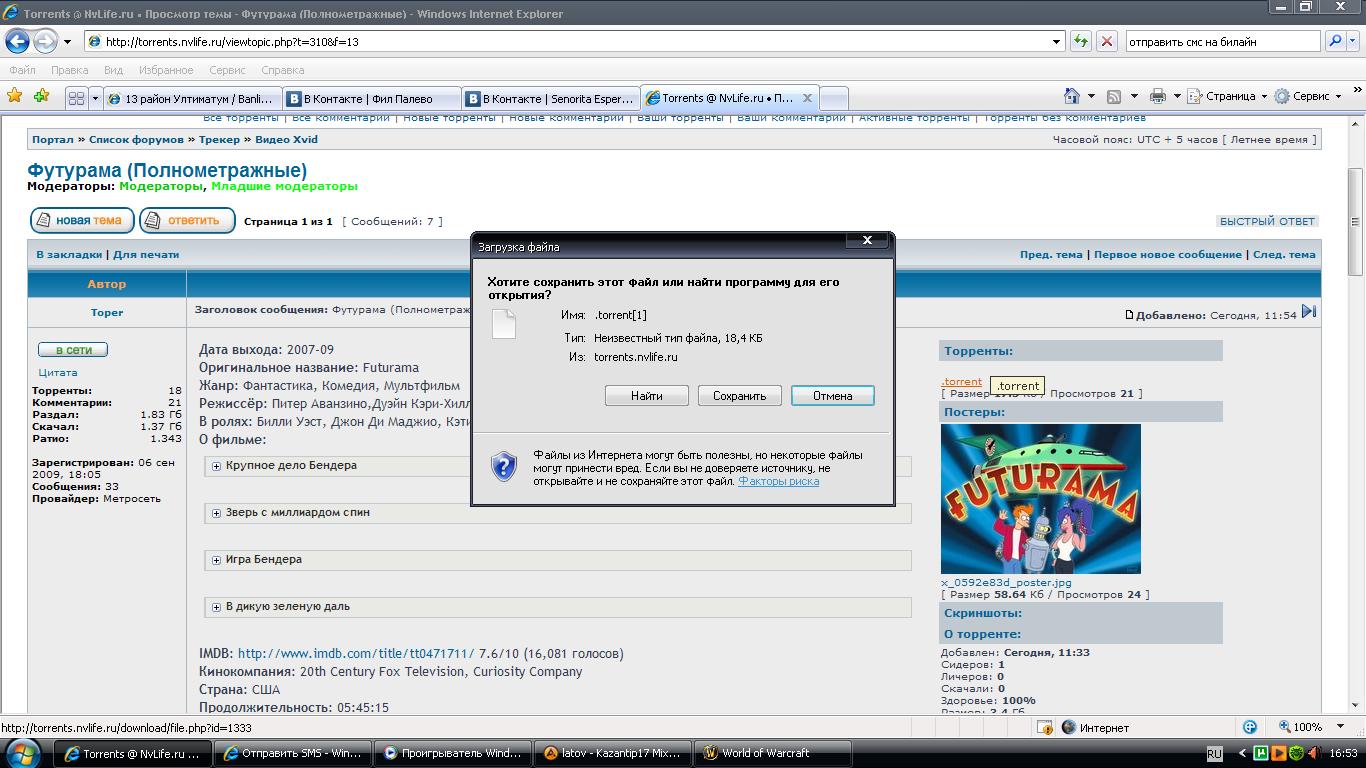Click the Найти button in download dialog
The width and height of the screenshot is (1366, 768).
point(647,396)
